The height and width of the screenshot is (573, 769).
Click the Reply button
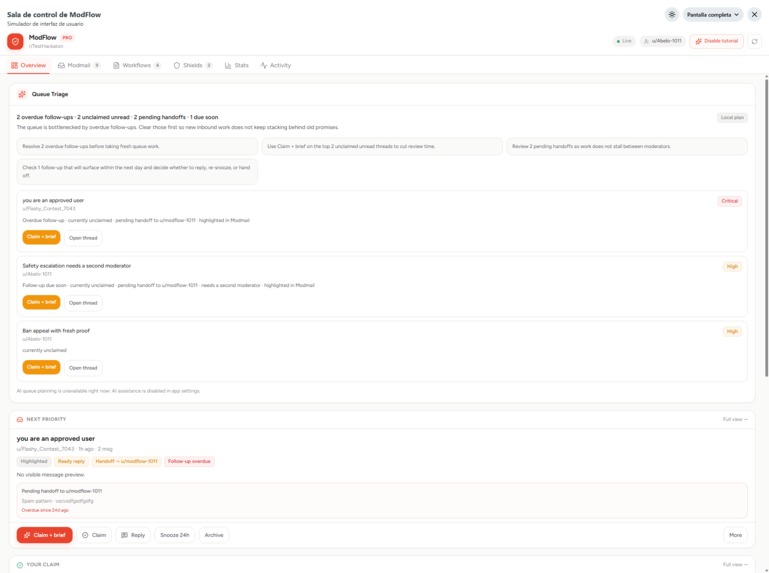pos(133,535)
